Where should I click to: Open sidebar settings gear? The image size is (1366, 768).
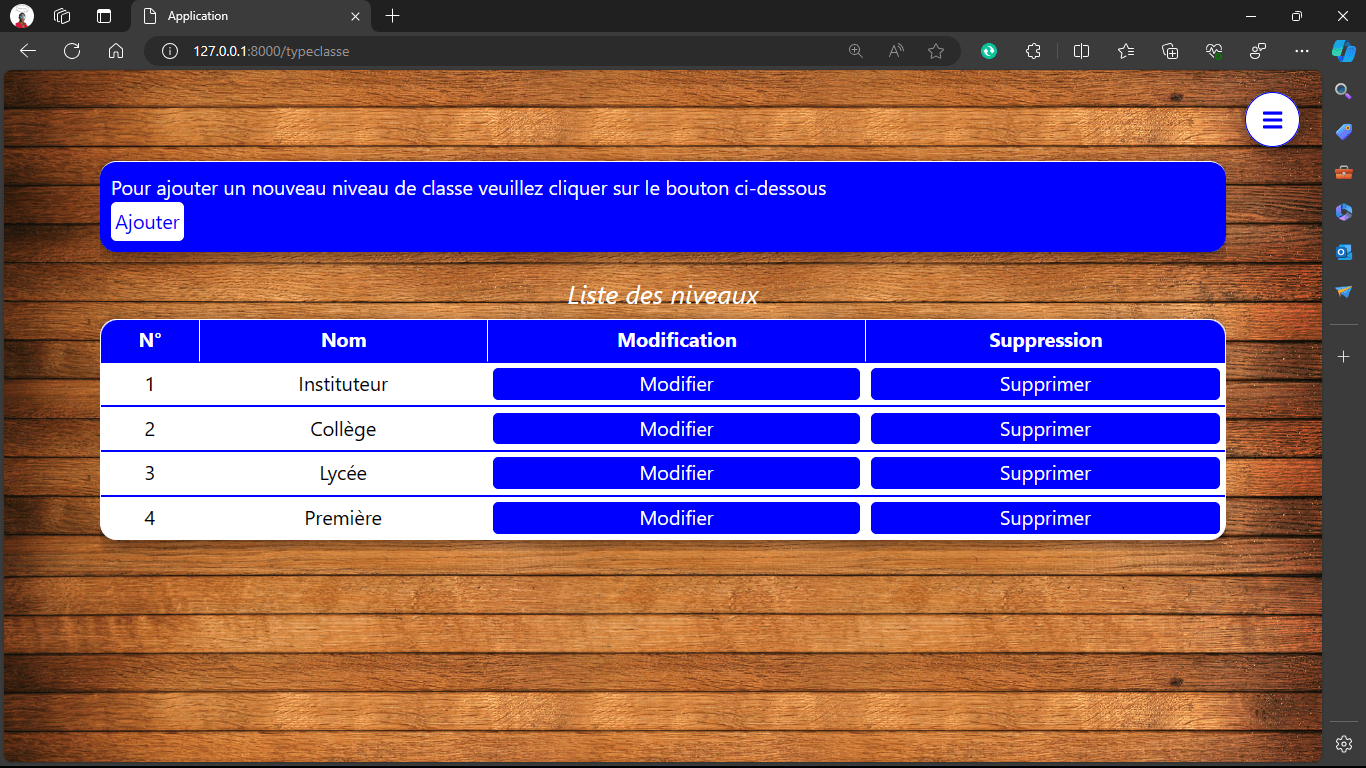pyautogui.click(x=1344, y=744)
